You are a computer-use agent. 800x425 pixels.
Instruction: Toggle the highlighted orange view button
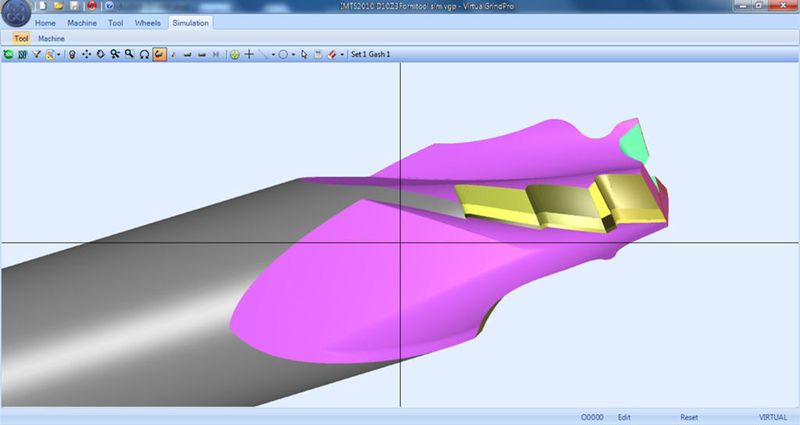point(159,54)
